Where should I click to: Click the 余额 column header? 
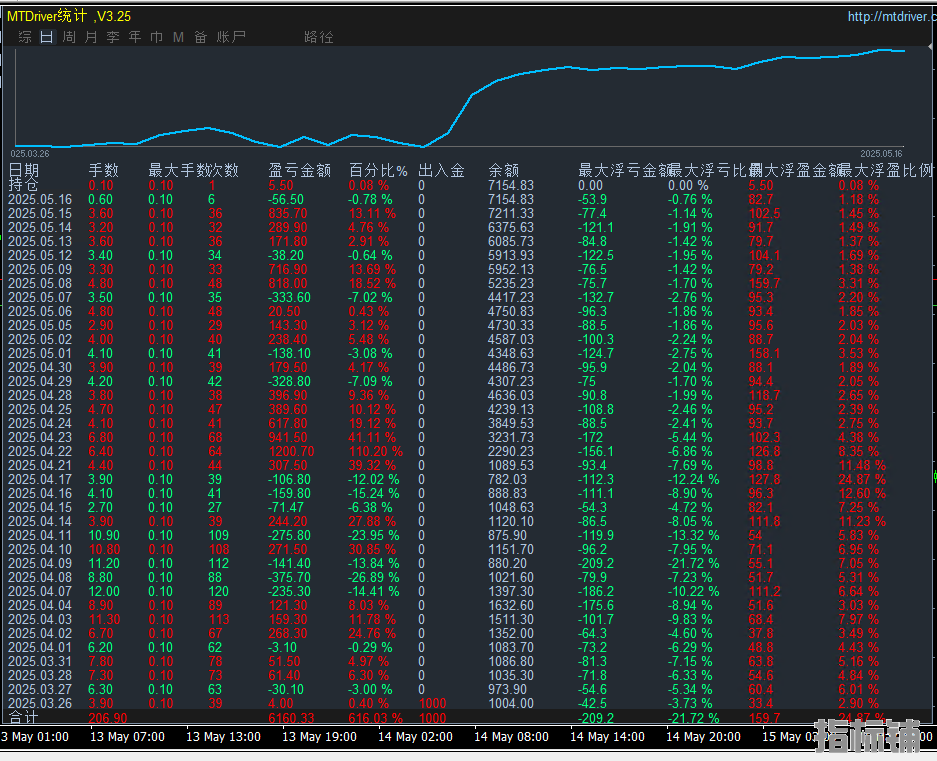click(x=503, y=170)
